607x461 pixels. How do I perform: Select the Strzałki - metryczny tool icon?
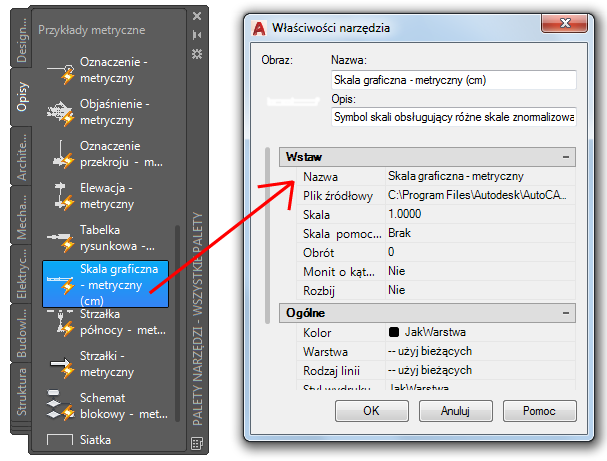point(62,367)
